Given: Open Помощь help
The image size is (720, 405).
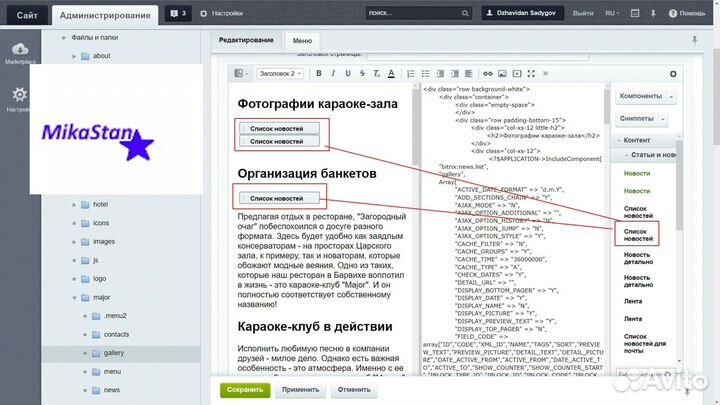Looking at the screenshot, I should point(687,13).
